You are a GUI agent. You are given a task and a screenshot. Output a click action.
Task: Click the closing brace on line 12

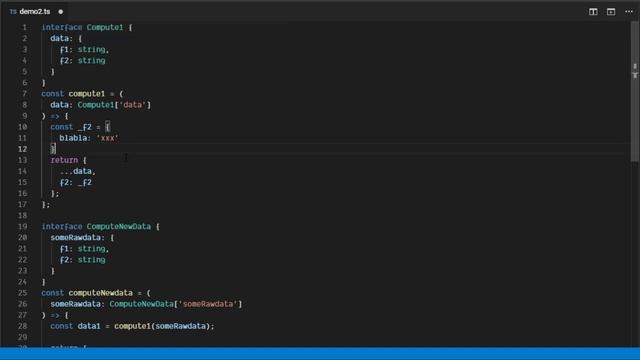tap(53, 149)
